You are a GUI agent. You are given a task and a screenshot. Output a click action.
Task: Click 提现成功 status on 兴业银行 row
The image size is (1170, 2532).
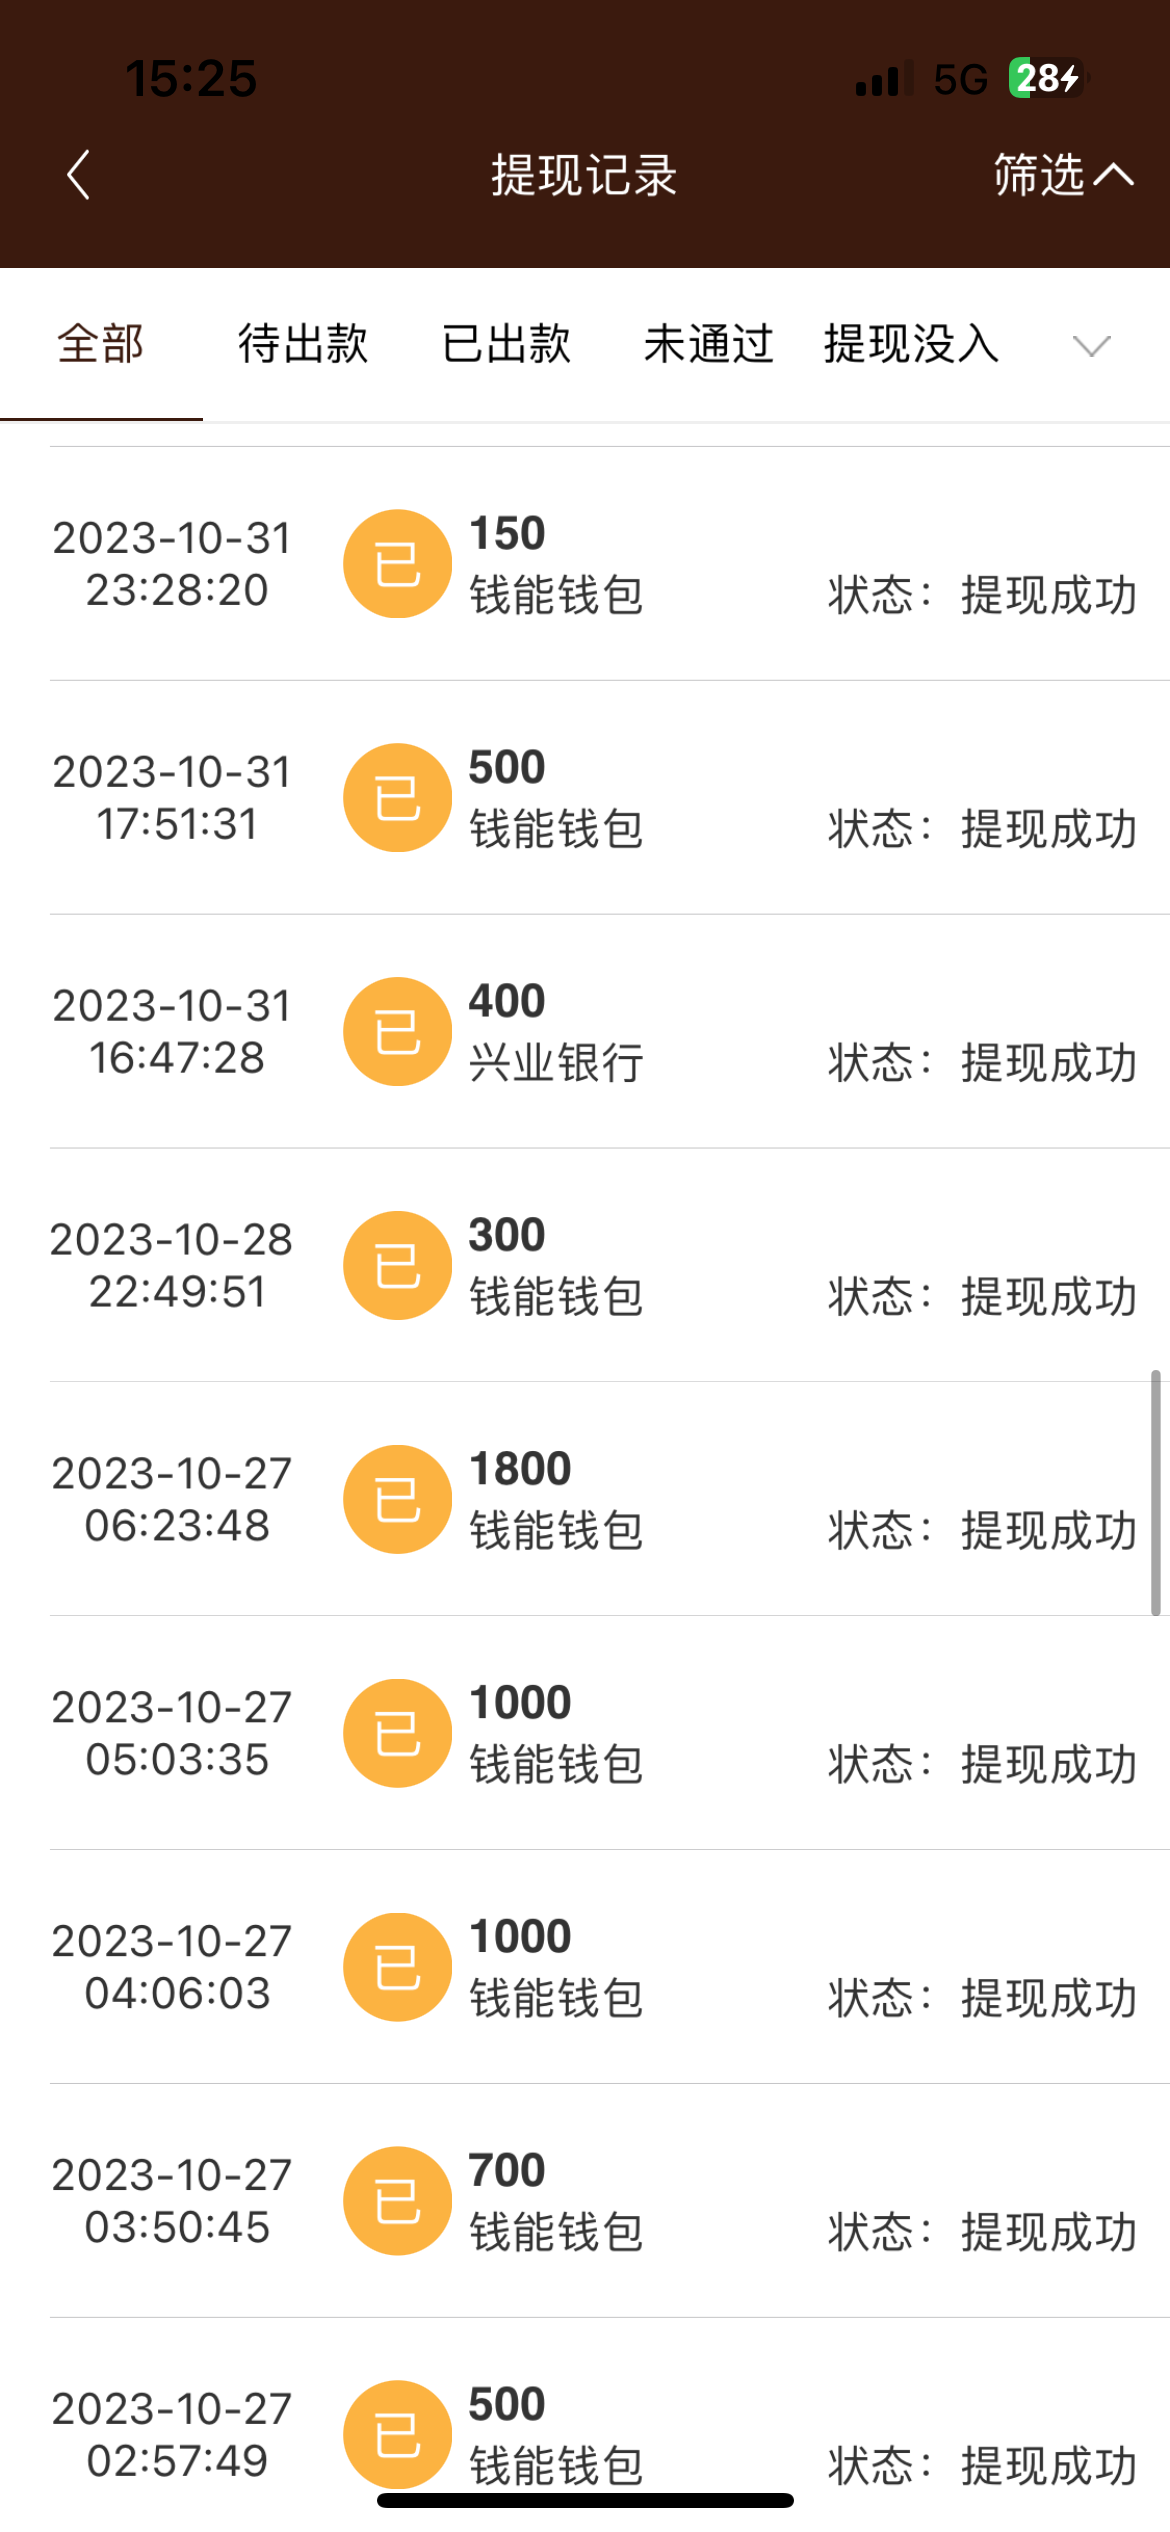(1048, 1063)
